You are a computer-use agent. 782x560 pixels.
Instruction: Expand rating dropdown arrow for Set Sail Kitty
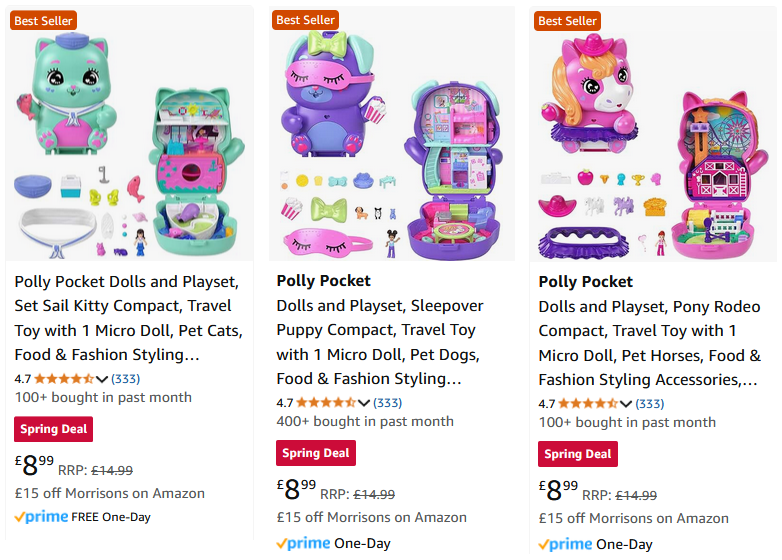pyautogui.click(x=102, y=379)
